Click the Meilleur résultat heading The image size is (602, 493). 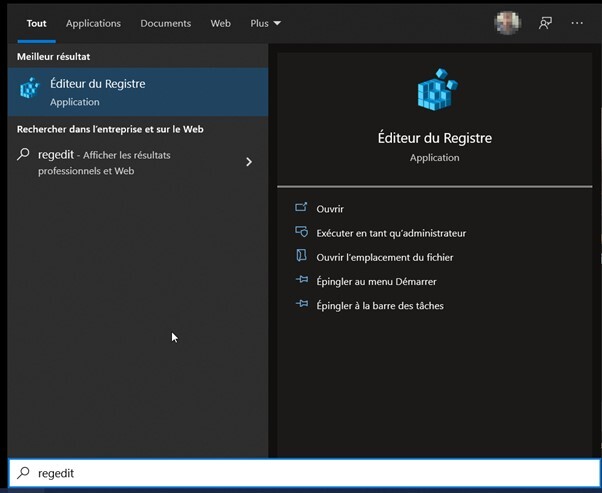pos(54,57)
